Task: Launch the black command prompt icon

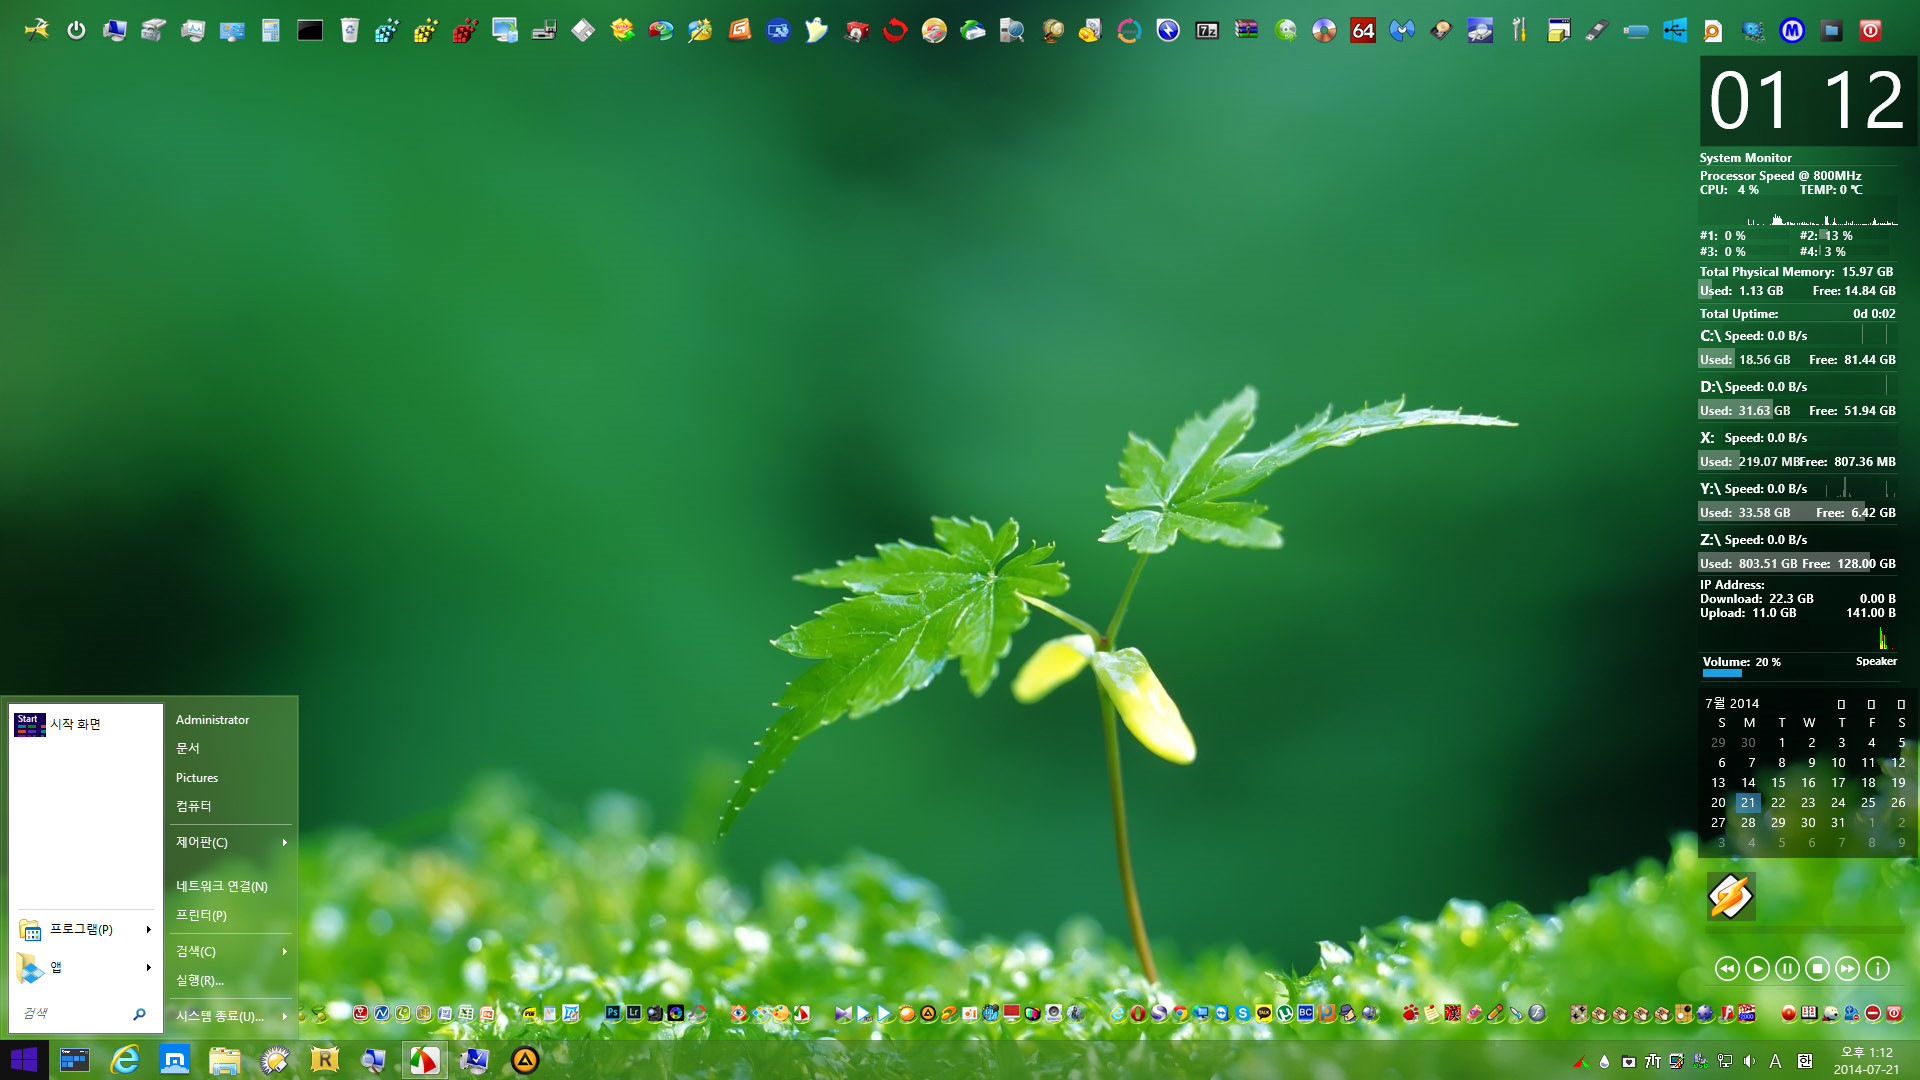Action: (x=310, y=30)
